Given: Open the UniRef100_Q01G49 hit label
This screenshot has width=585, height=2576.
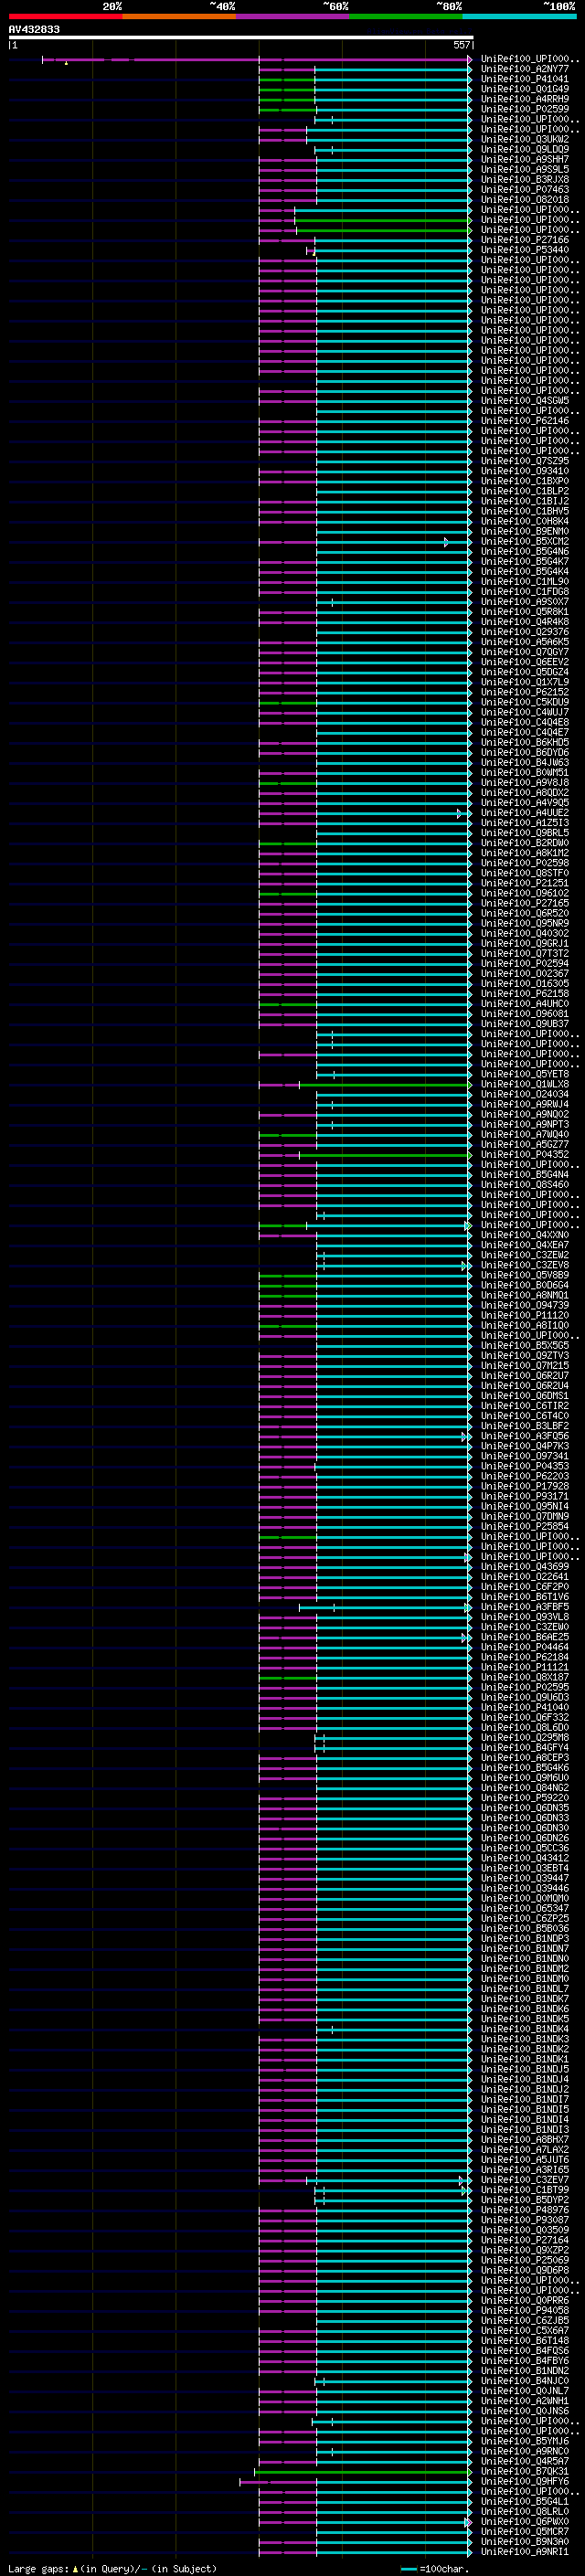Looking at the screenshot, I should (x=525, y=89).
